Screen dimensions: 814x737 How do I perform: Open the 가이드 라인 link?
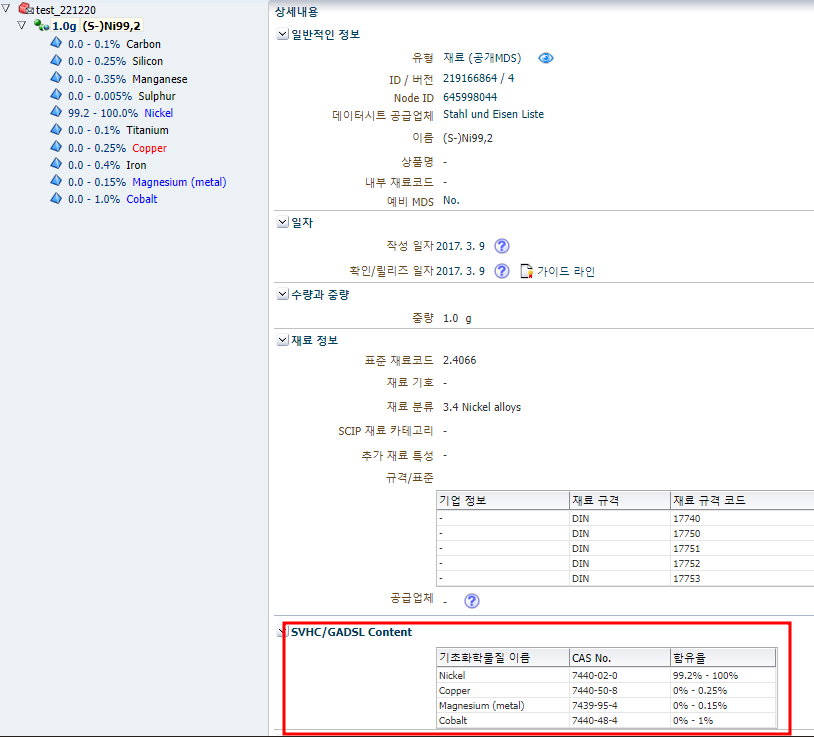tap(566, 271)
